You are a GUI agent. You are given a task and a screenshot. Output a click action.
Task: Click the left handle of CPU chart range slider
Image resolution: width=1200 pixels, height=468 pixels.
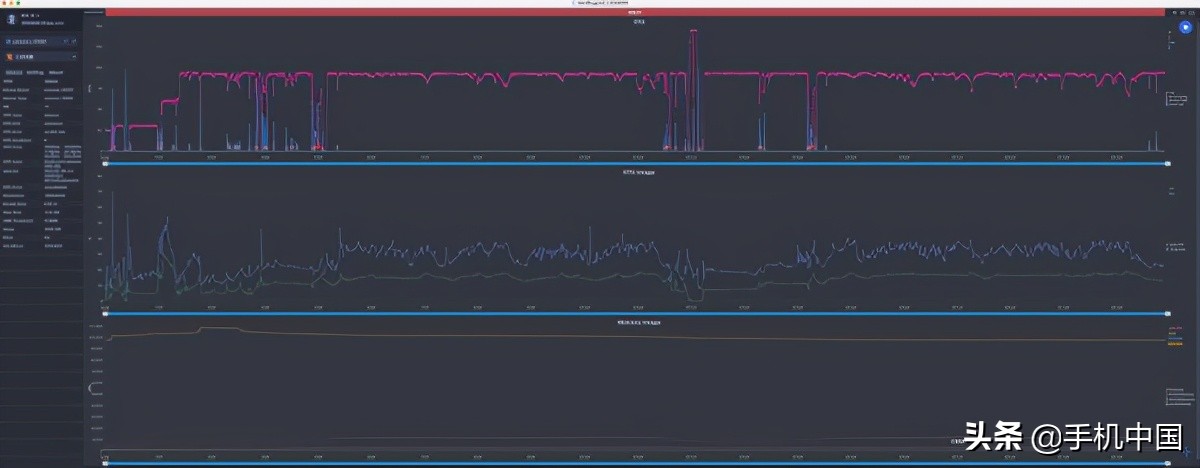coord(105,313)
